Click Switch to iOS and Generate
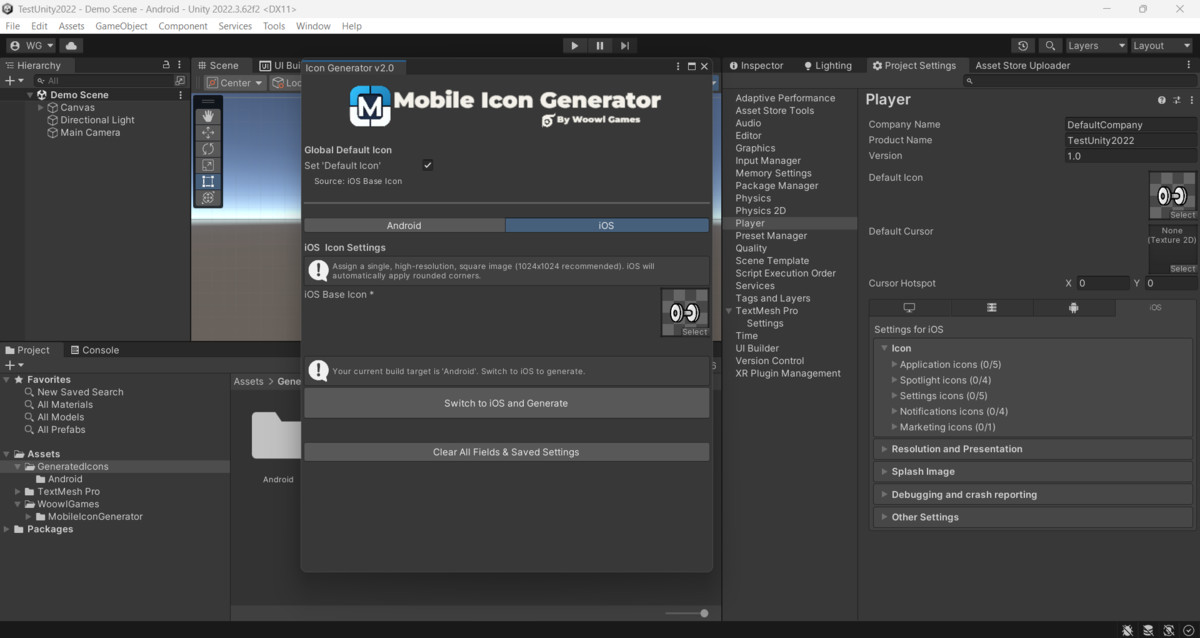The height and width of the screenshot is (638, 1200). click(x=507, y=402)
